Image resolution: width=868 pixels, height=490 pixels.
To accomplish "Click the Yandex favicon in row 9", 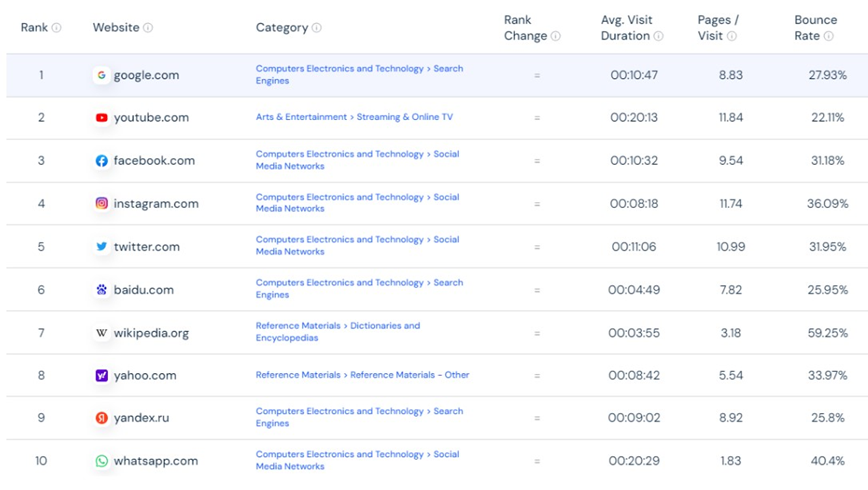I will coord(101,418).
